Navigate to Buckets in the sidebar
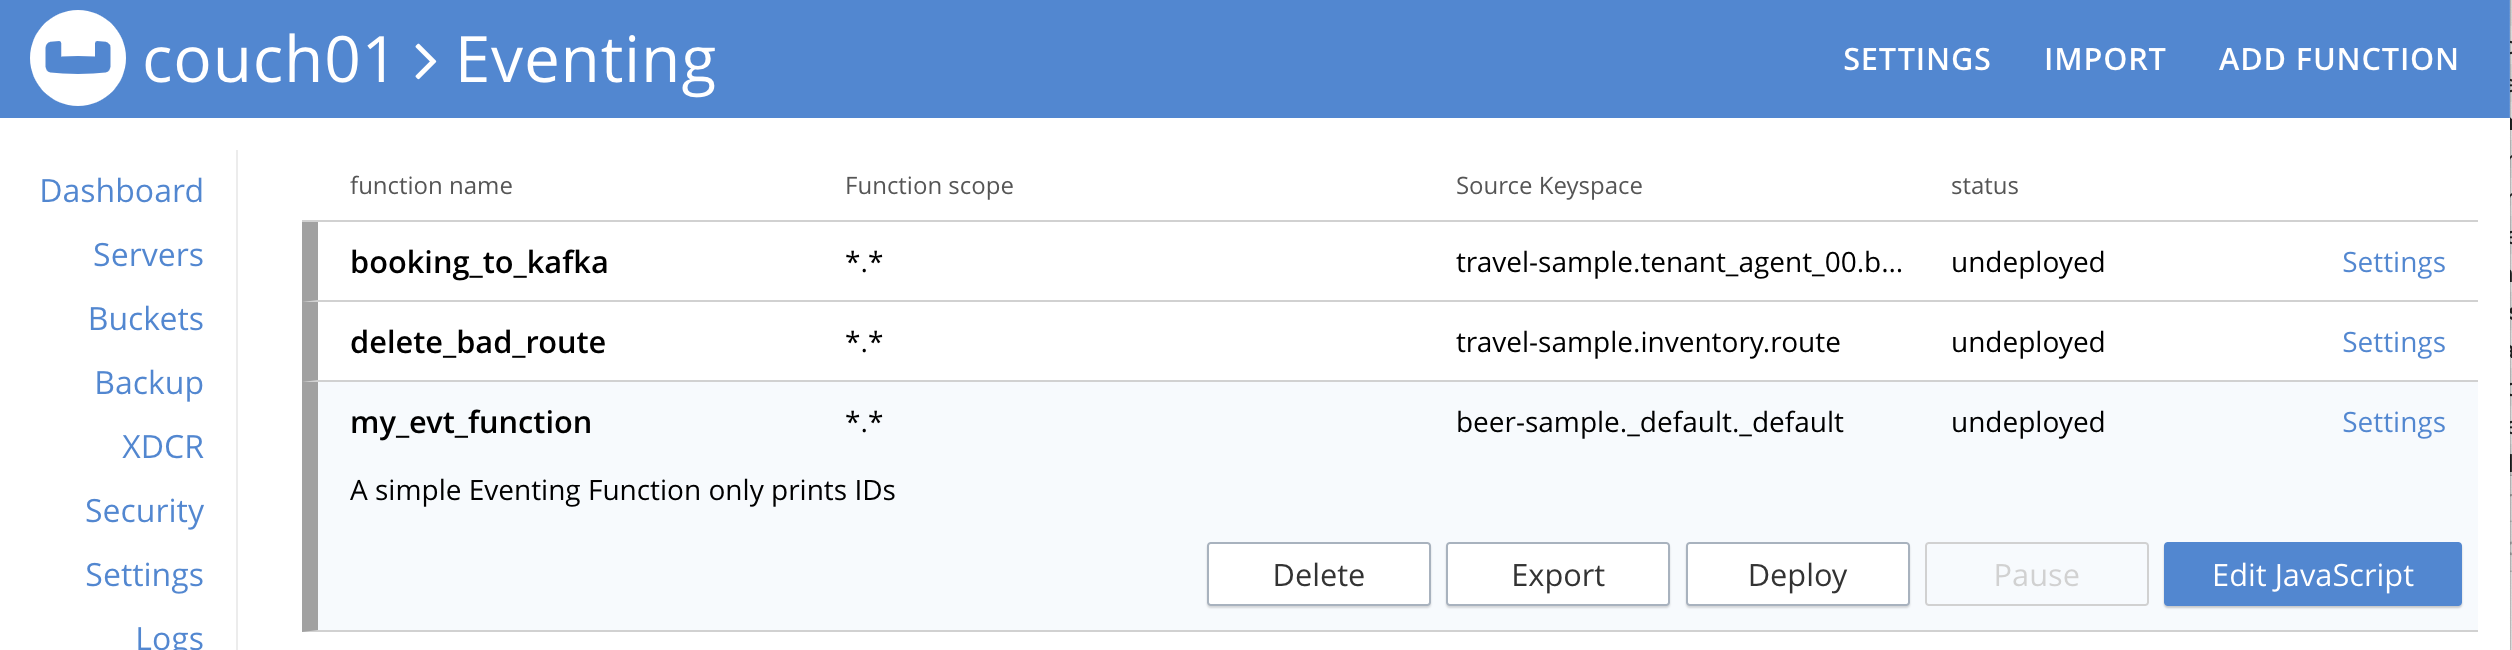The image size is (2512, 650). coord(146,319)
